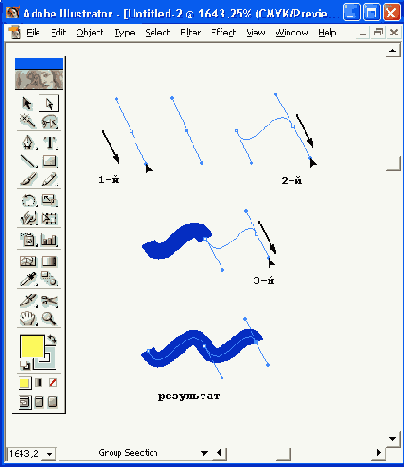Swap fill and stroke colors arrow
The width and height of the screenshot is (404, 467).
[52, 340]
